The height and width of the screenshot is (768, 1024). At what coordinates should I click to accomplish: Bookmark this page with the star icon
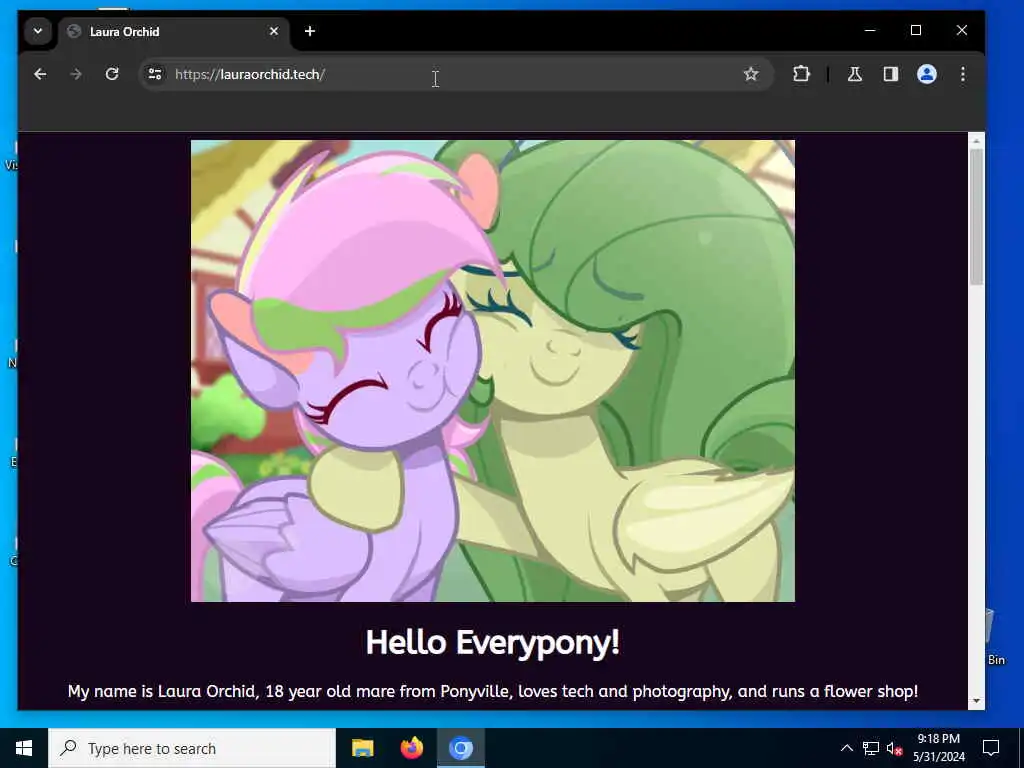(751, 74)
